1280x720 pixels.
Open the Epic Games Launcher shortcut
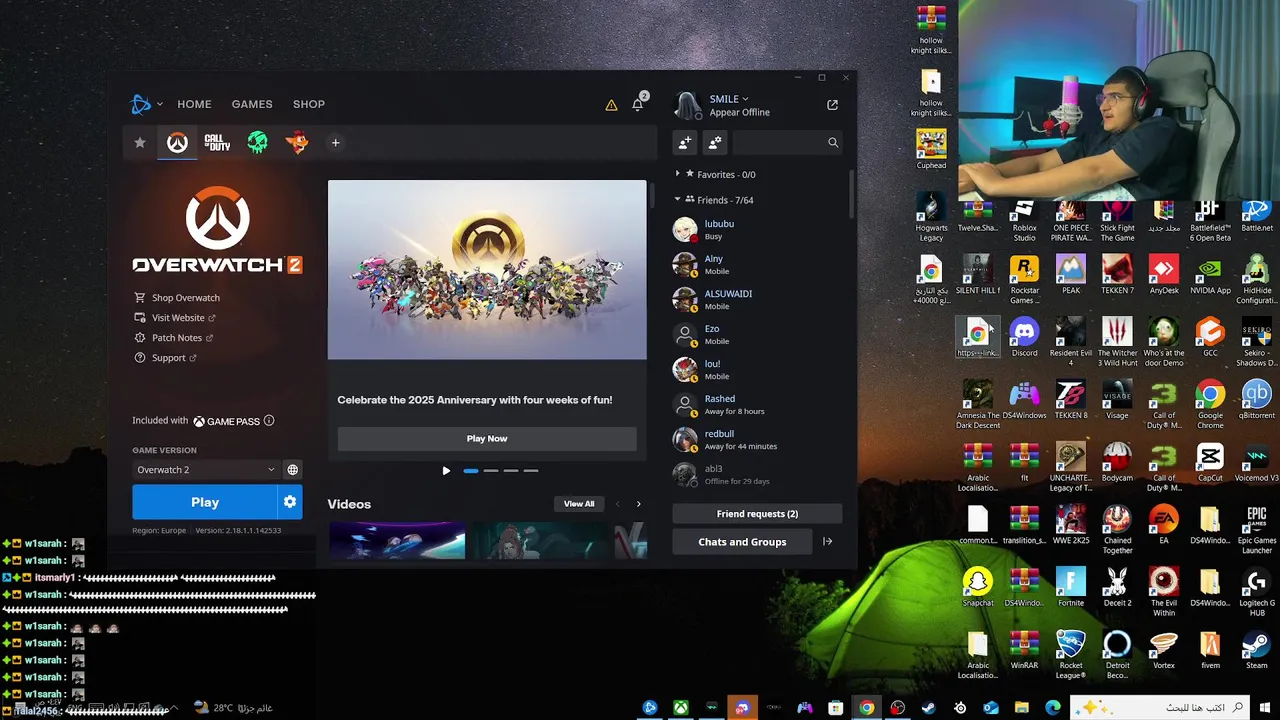point(1257,530)
